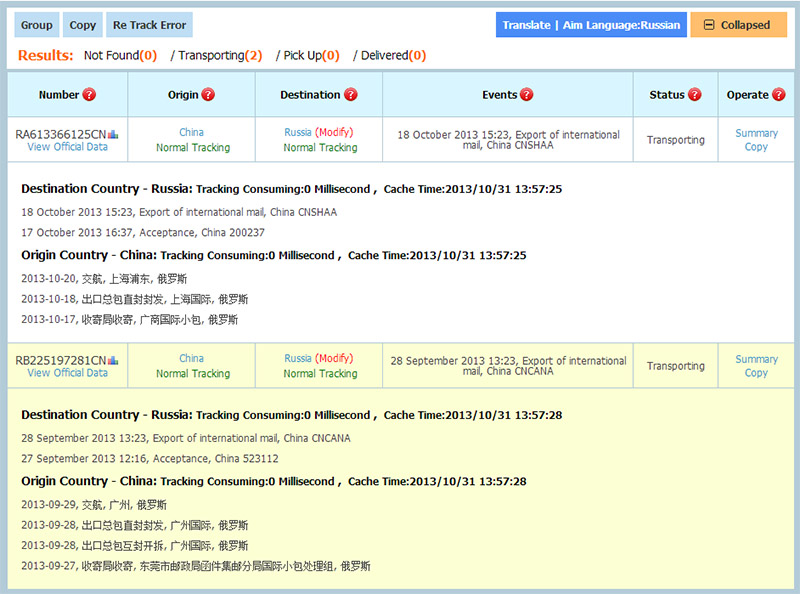Screen dimensions: 800x594
Task: Select tracking number RA613366125CN
Action: click(x=61, y=134)
